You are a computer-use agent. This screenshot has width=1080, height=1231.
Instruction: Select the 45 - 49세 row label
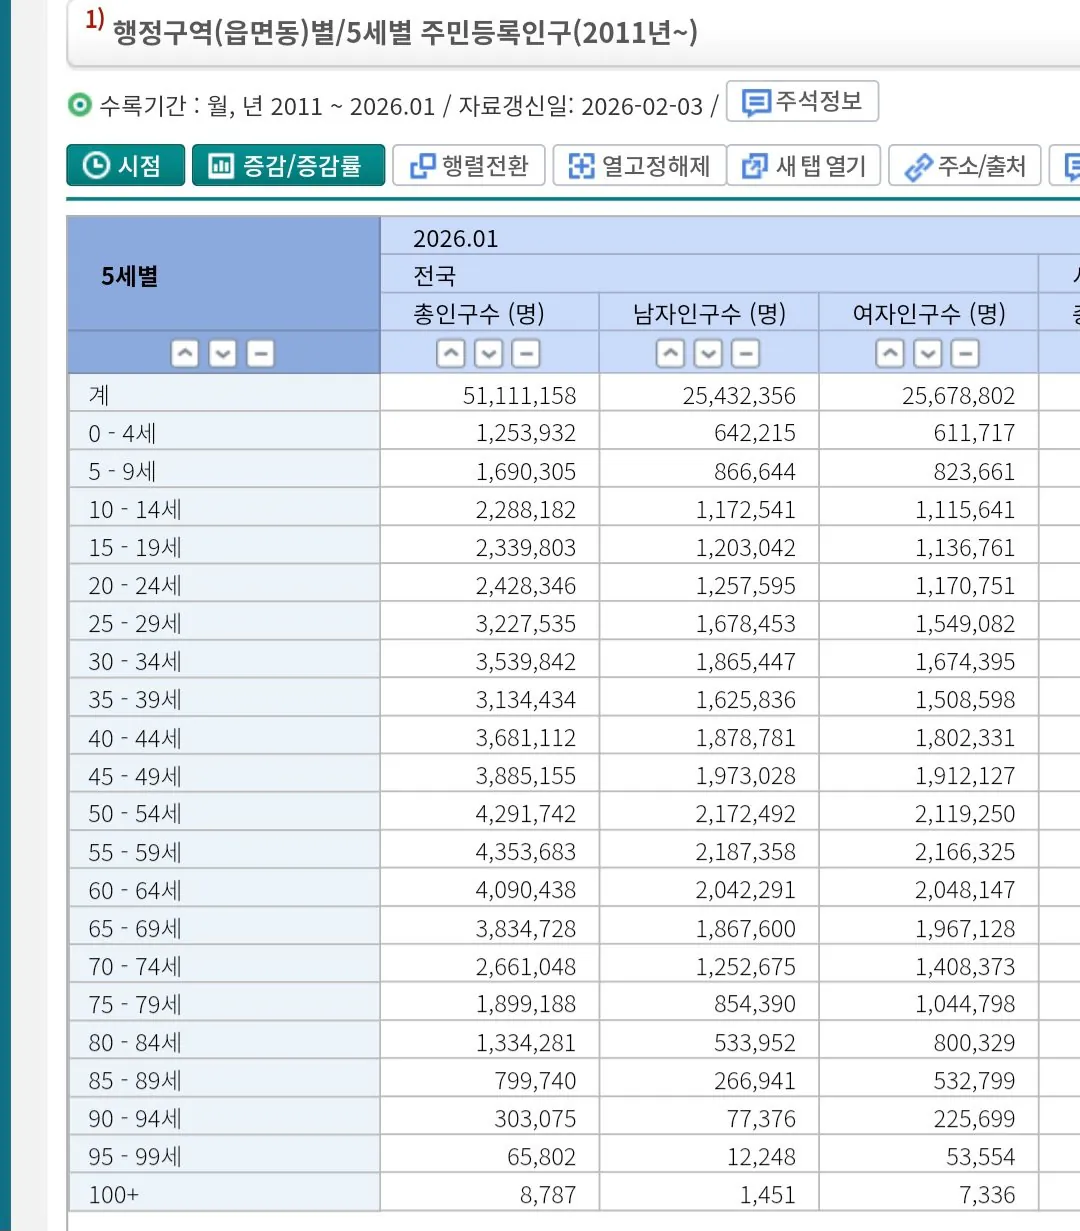[224, 775]
